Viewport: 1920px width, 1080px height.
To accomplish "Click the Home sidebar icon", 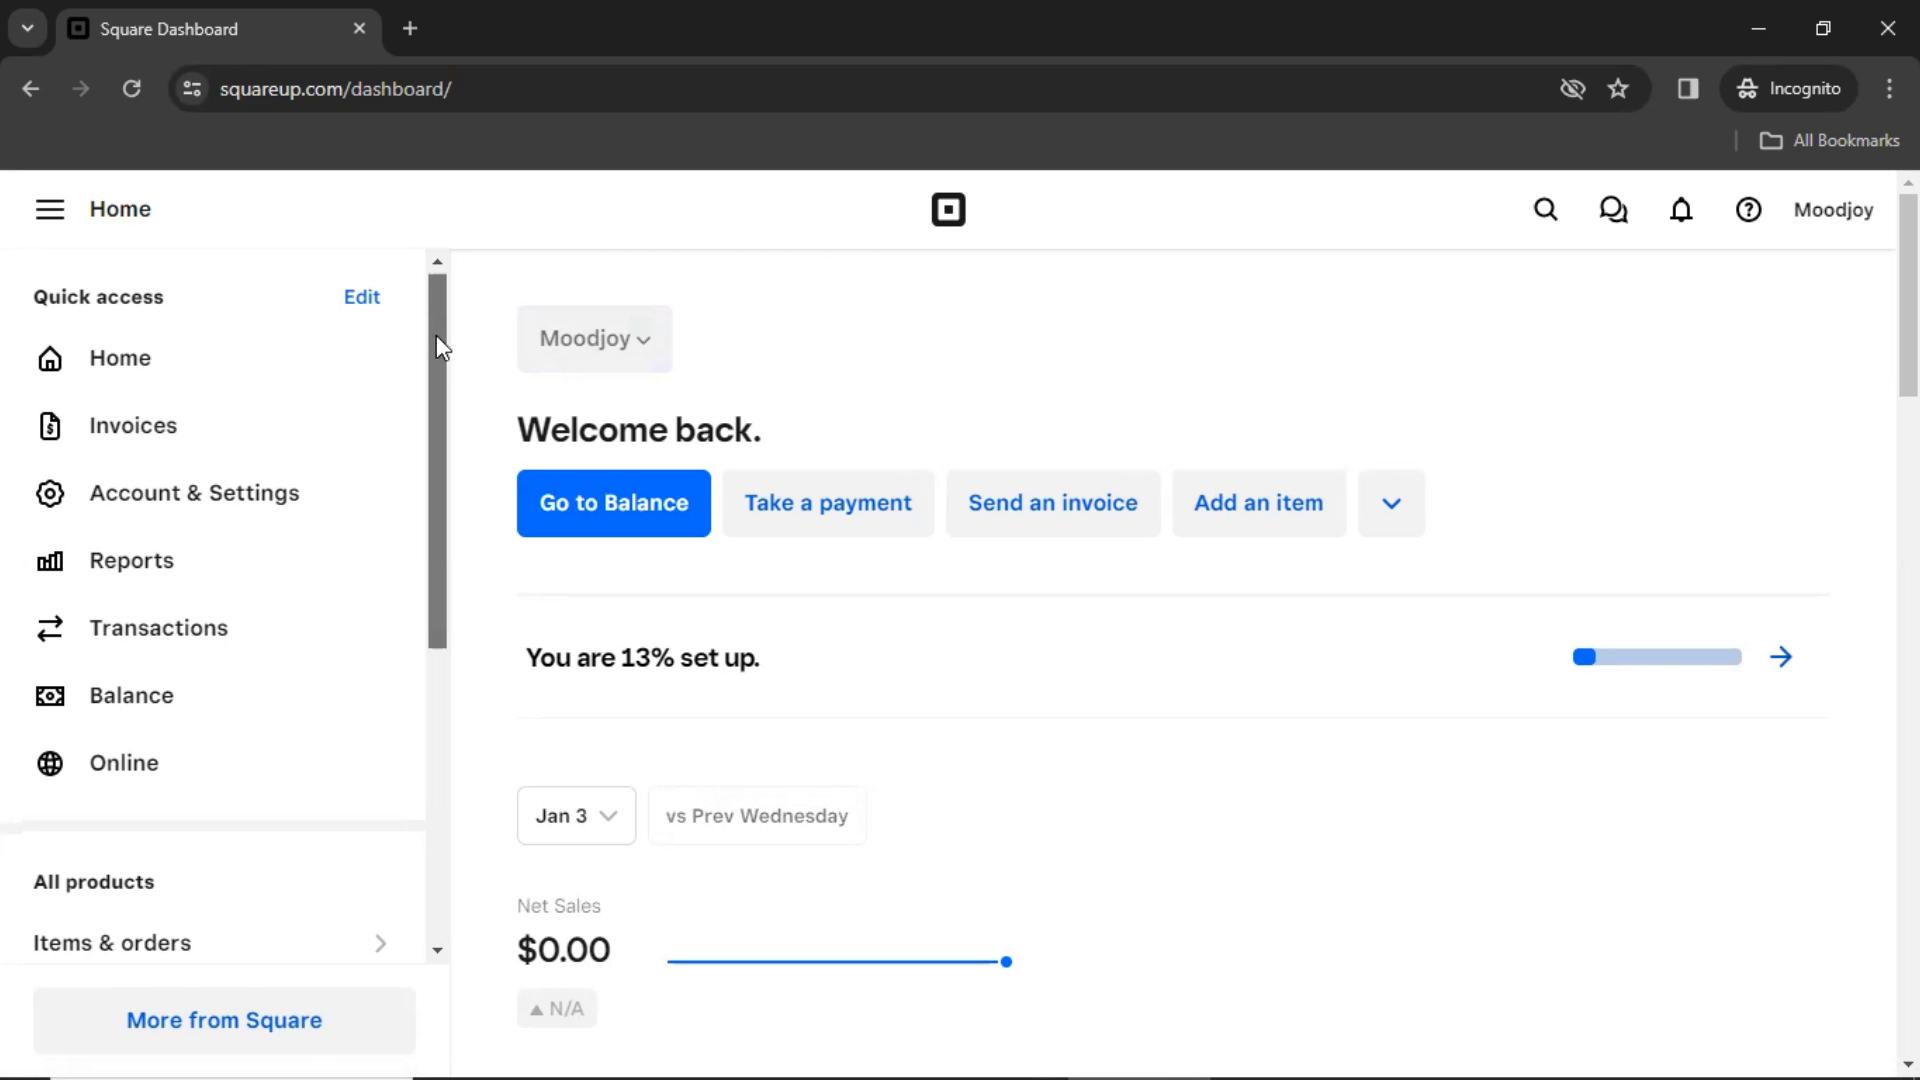I will pyautogui.click(x=49, y=357).
